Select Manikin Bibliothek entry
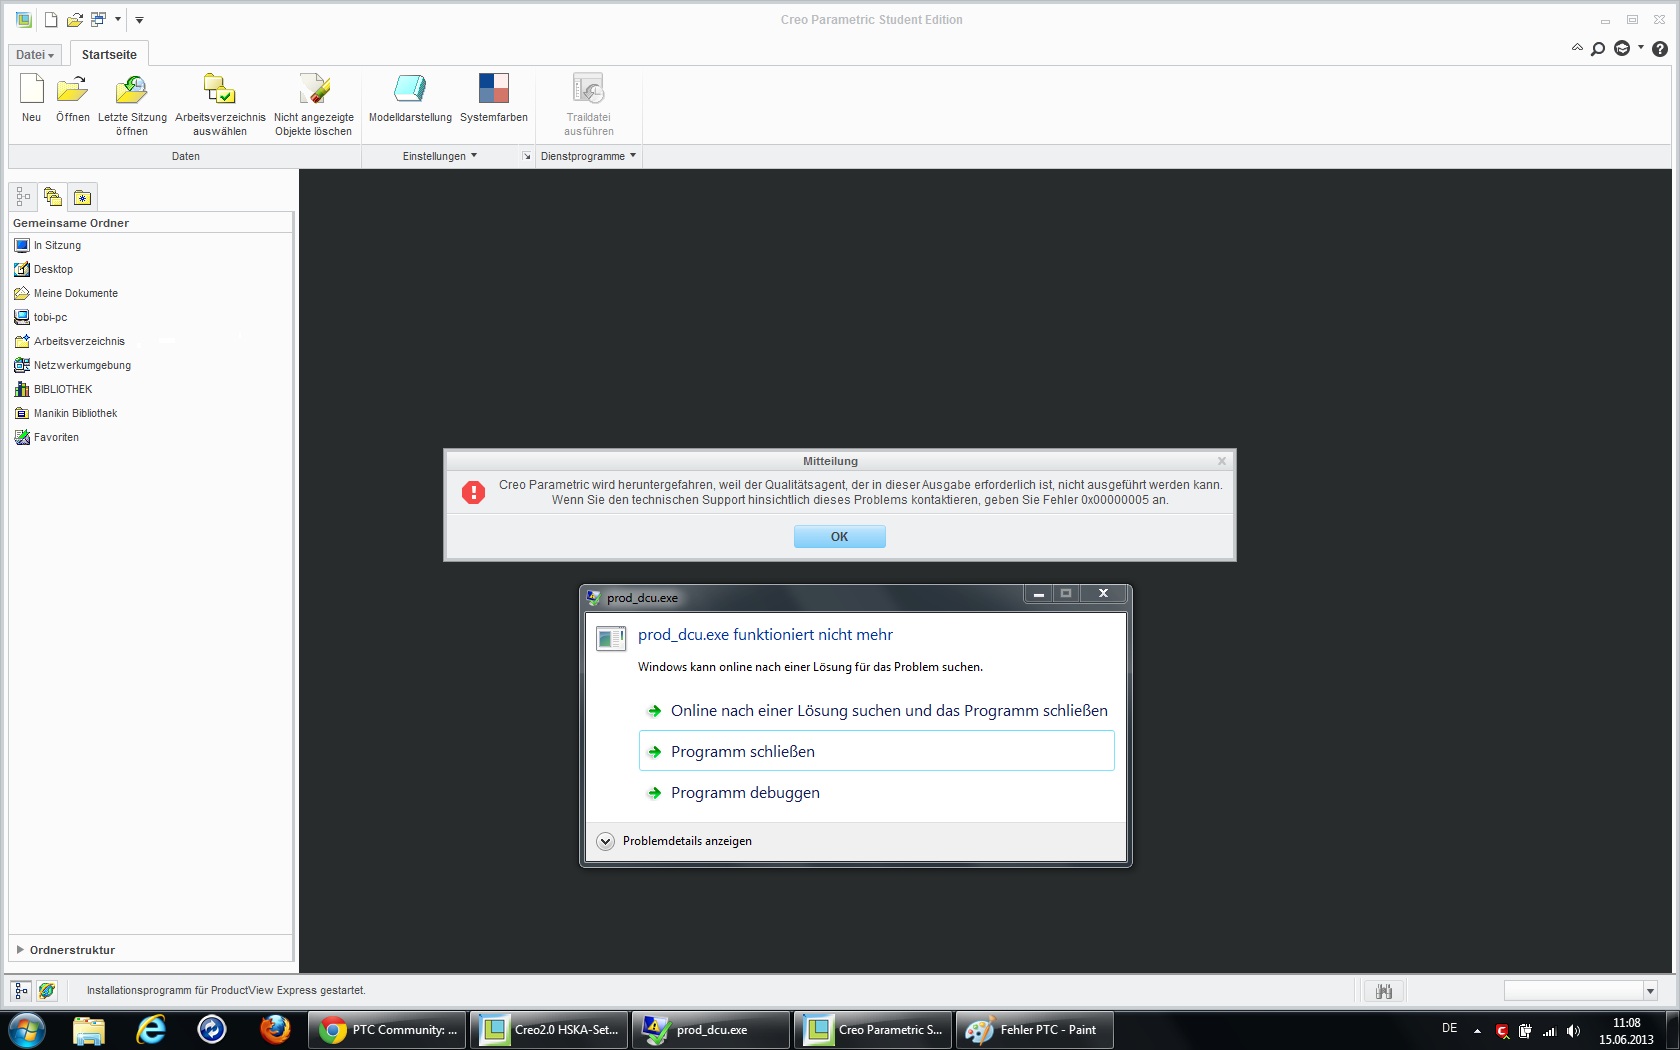The image size is (1680, 1050). tap(75, 413)
